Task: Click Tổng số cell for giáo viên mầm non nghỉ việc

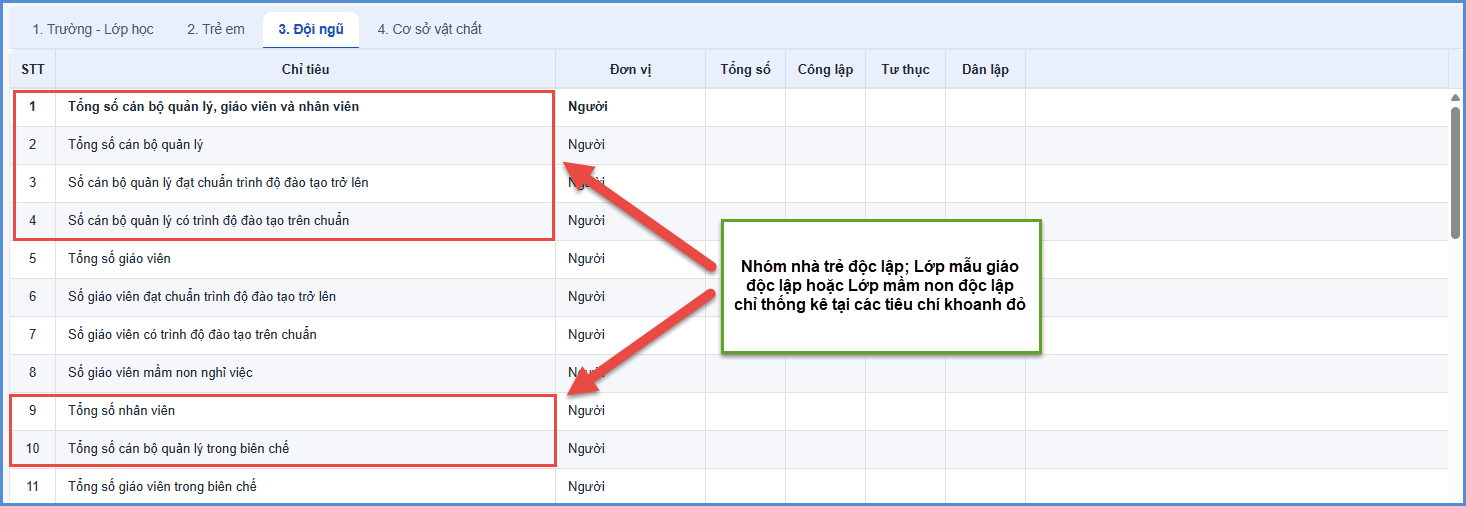Action: pos(746,373)
